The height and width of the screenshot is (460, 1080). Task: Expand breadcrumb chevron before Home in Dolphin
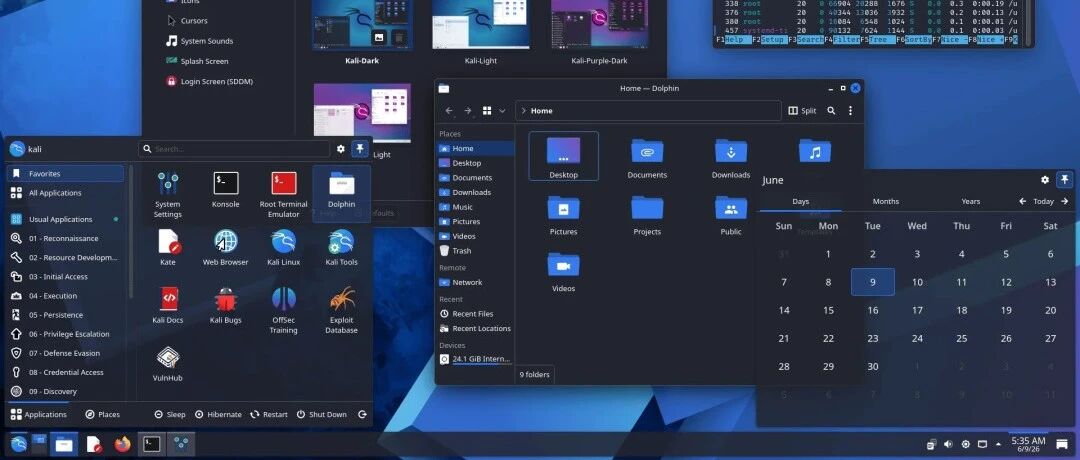[x=523, y=111]
